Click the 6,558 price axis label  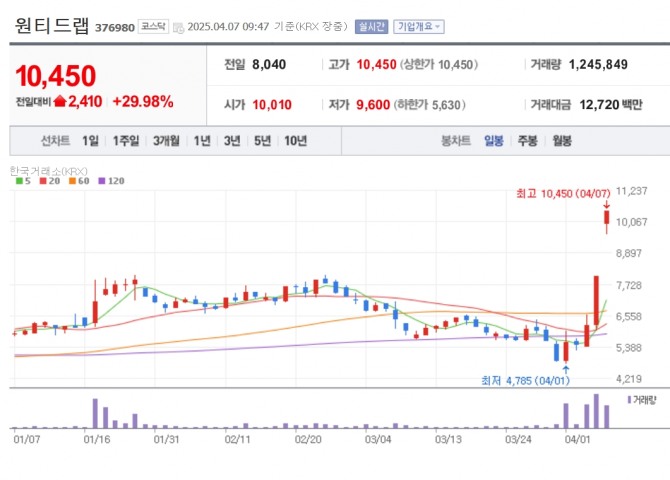click(629, 316)
